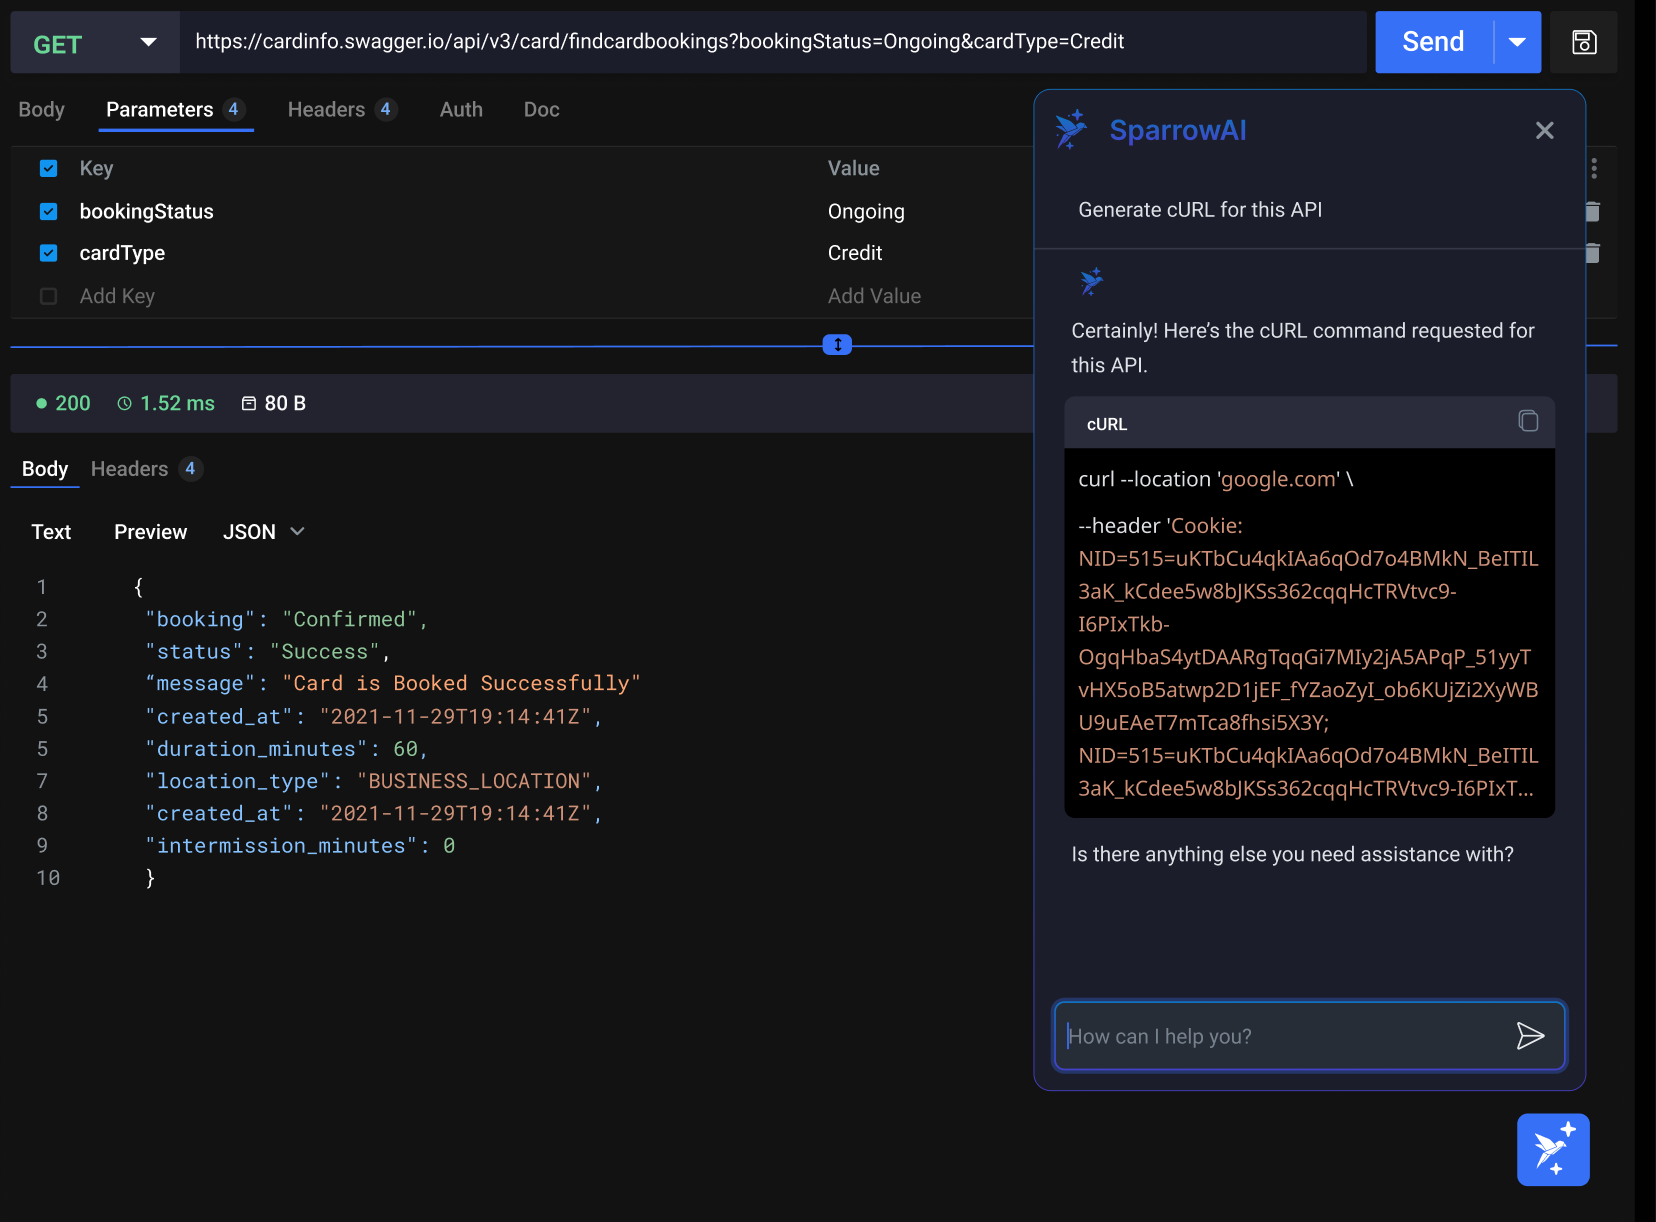Screen dimensions: 1656x1222
Task: Open the request Headers tab
Action: [342, 110]
